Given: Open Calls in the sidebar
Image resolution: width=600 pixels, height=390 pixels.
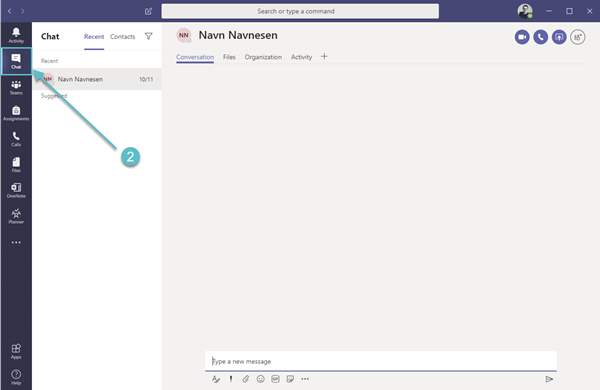Looking at the screenshot, I should 16,139.
